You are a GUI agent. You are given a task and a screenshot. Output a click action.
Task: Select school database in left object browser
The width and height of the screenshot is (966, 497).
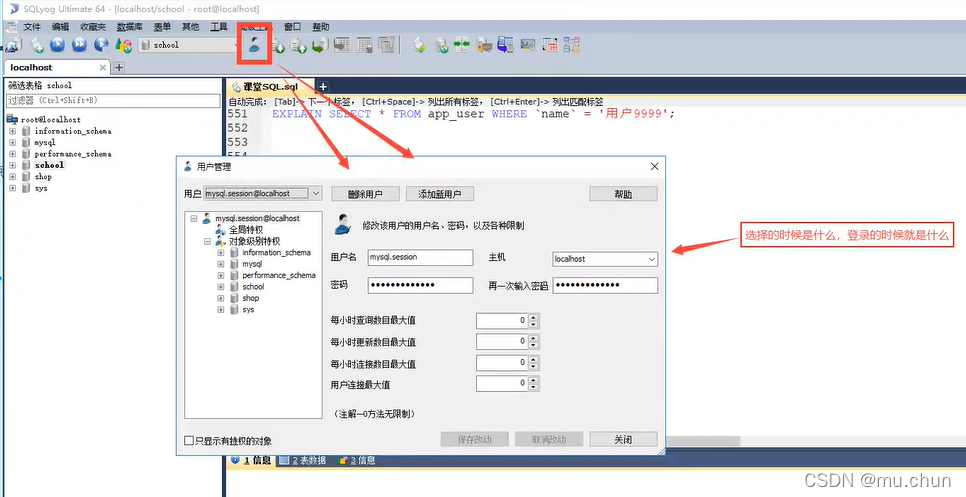49,165
